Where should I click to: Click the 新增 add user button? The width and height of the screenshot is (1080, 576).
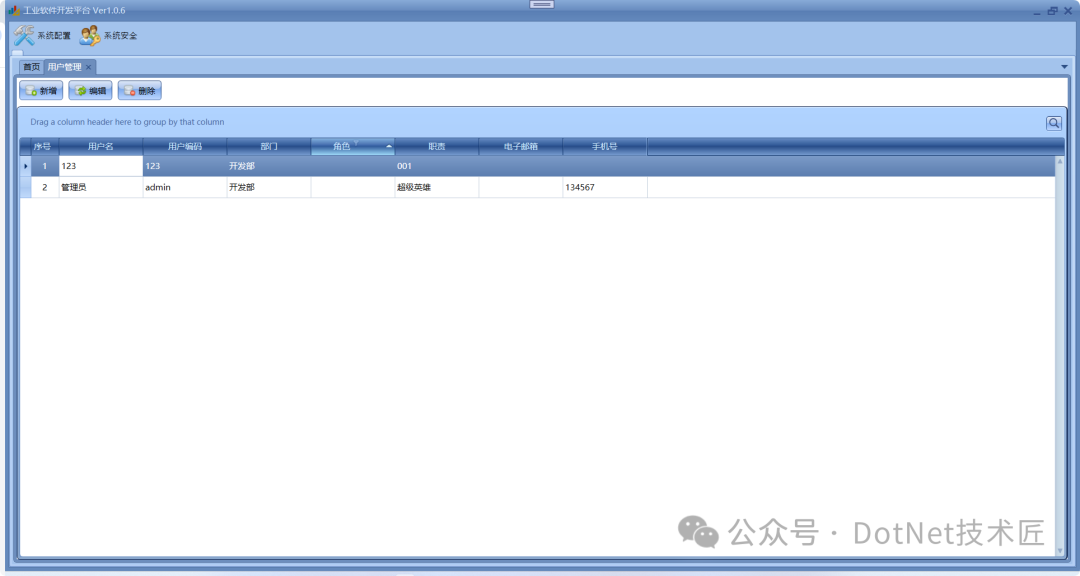coord(41,90)
